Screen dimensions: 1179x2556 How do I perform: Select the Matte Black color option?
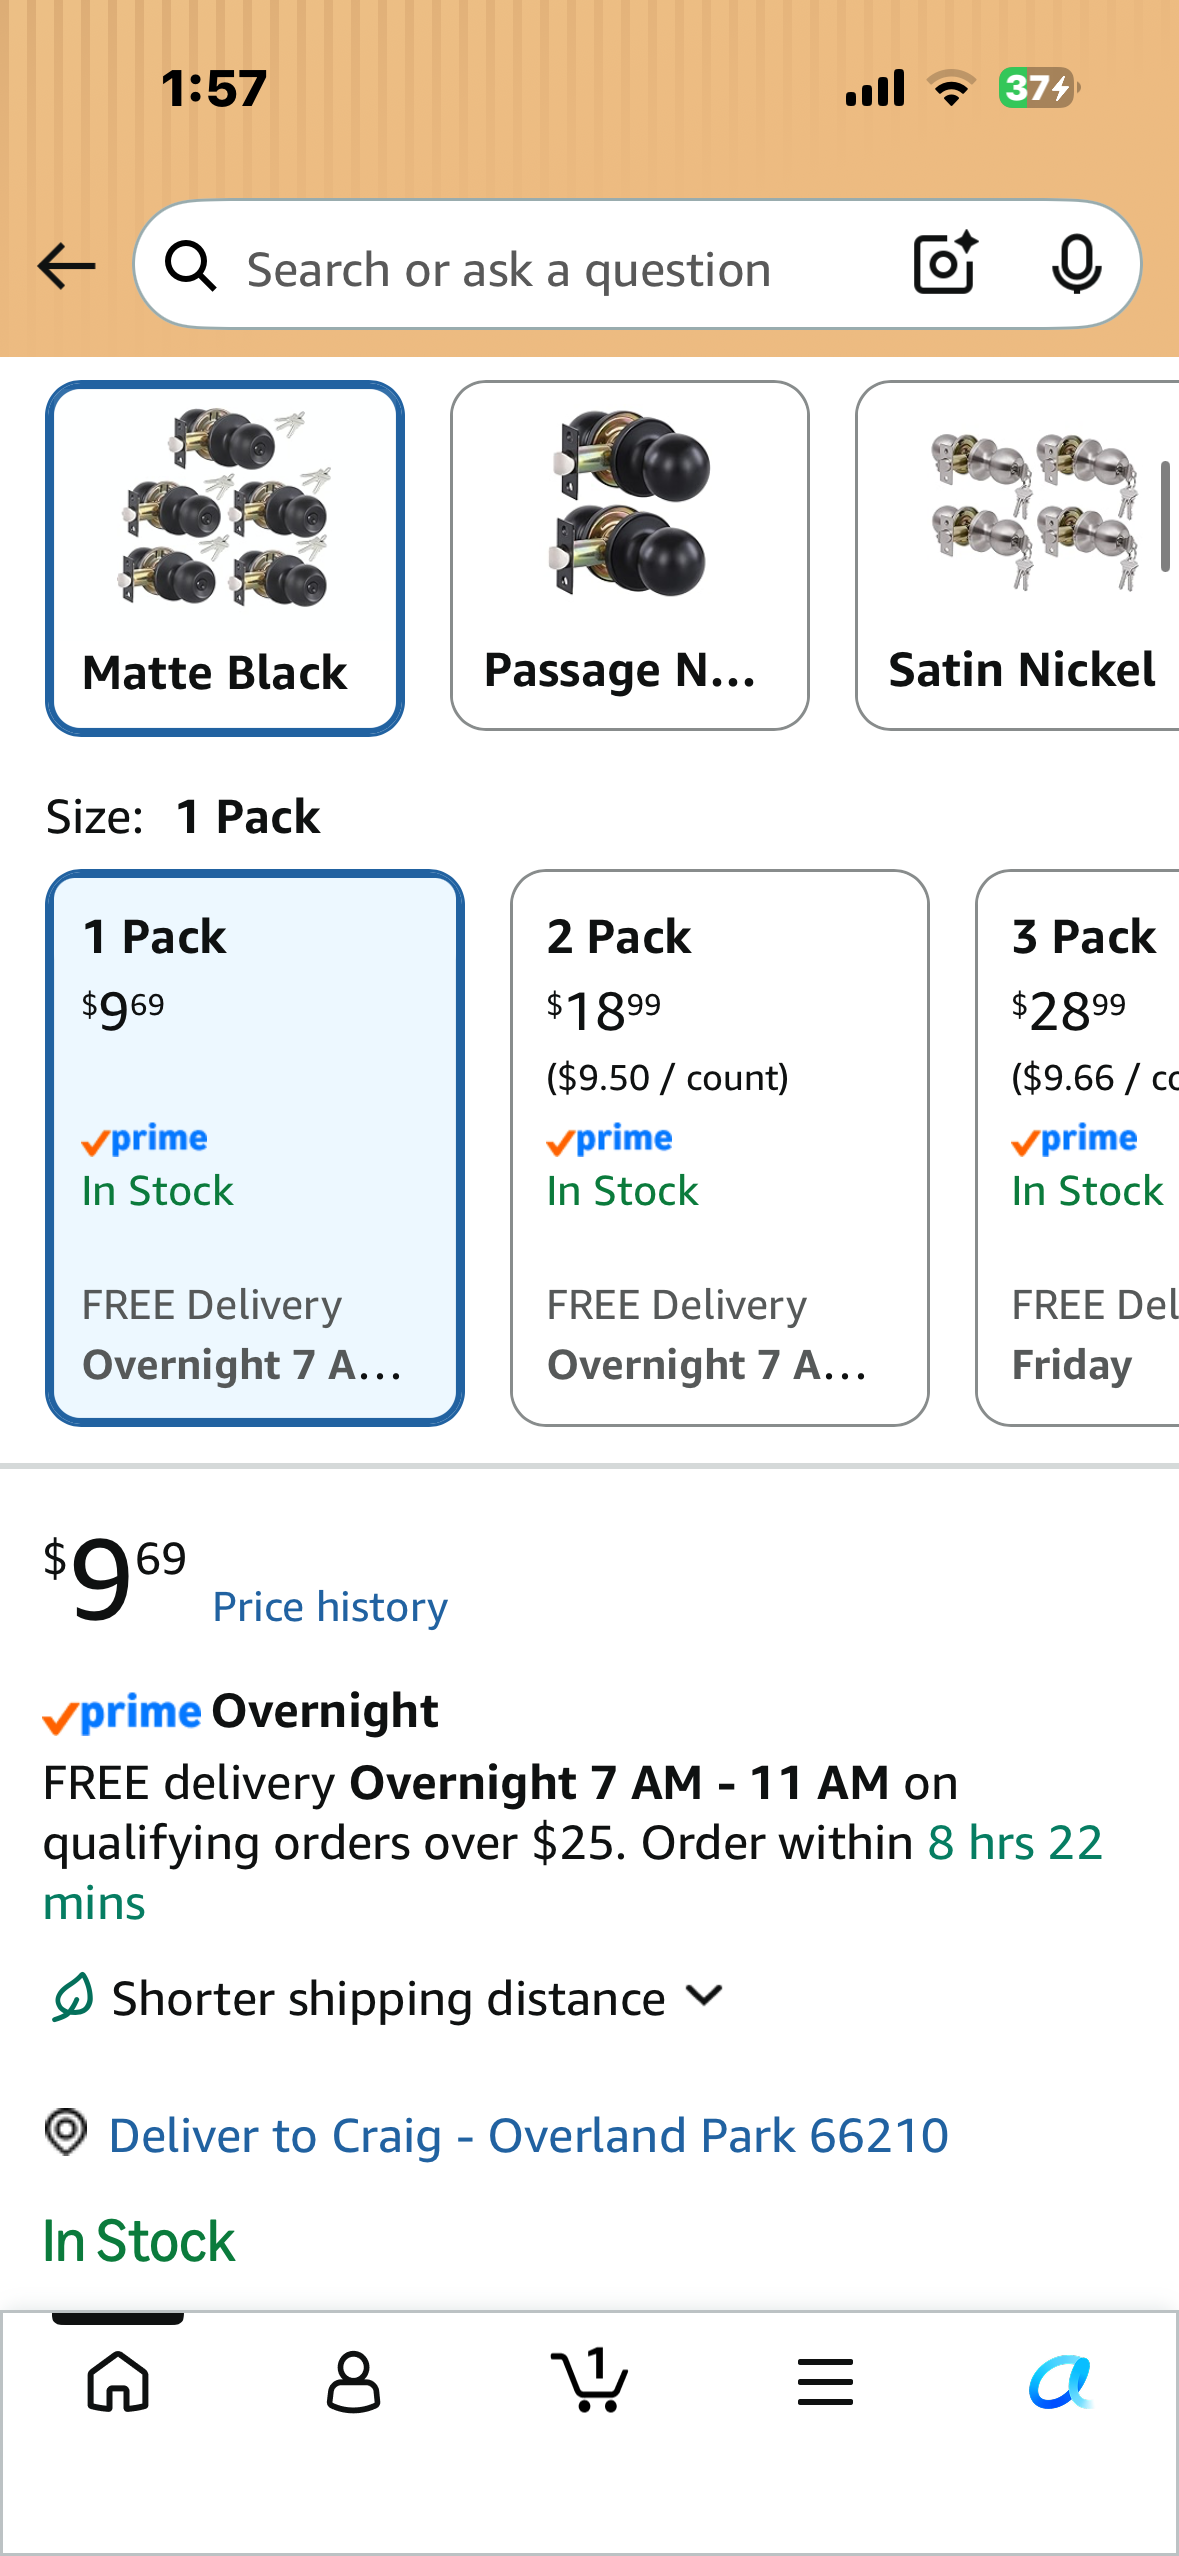click(225, 558)
